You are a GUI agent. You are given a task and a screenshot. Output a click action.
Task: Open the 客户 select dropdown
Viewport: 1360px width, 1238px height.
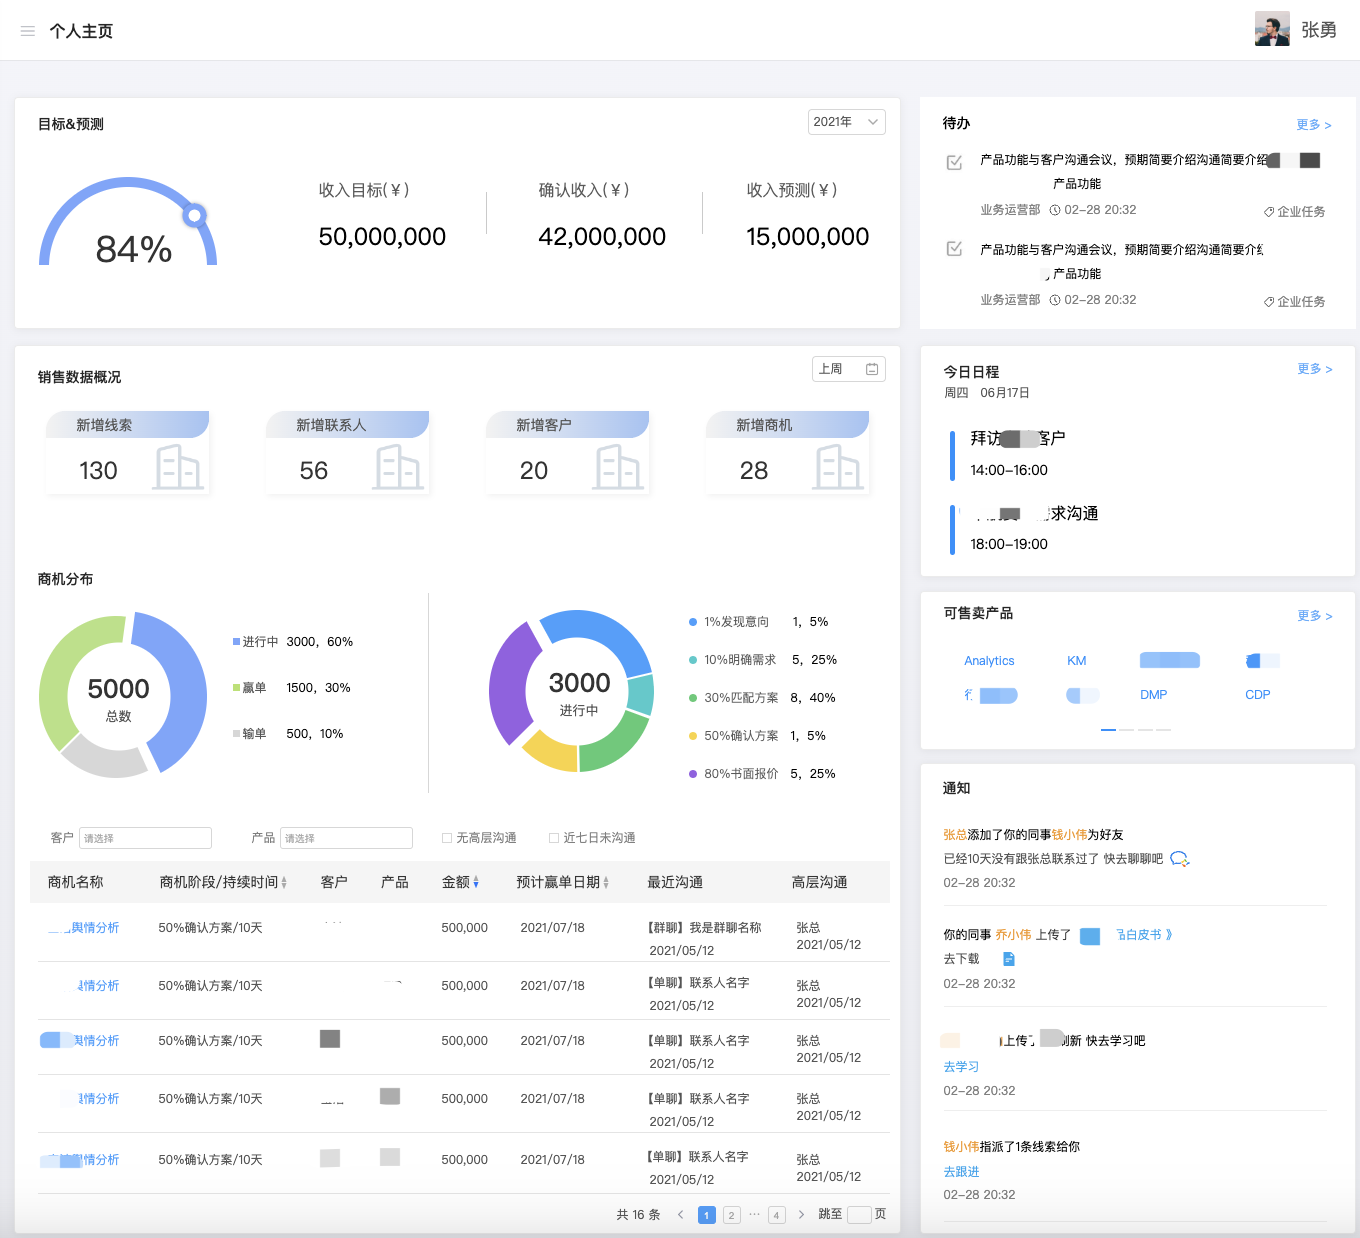pos(145,838)
